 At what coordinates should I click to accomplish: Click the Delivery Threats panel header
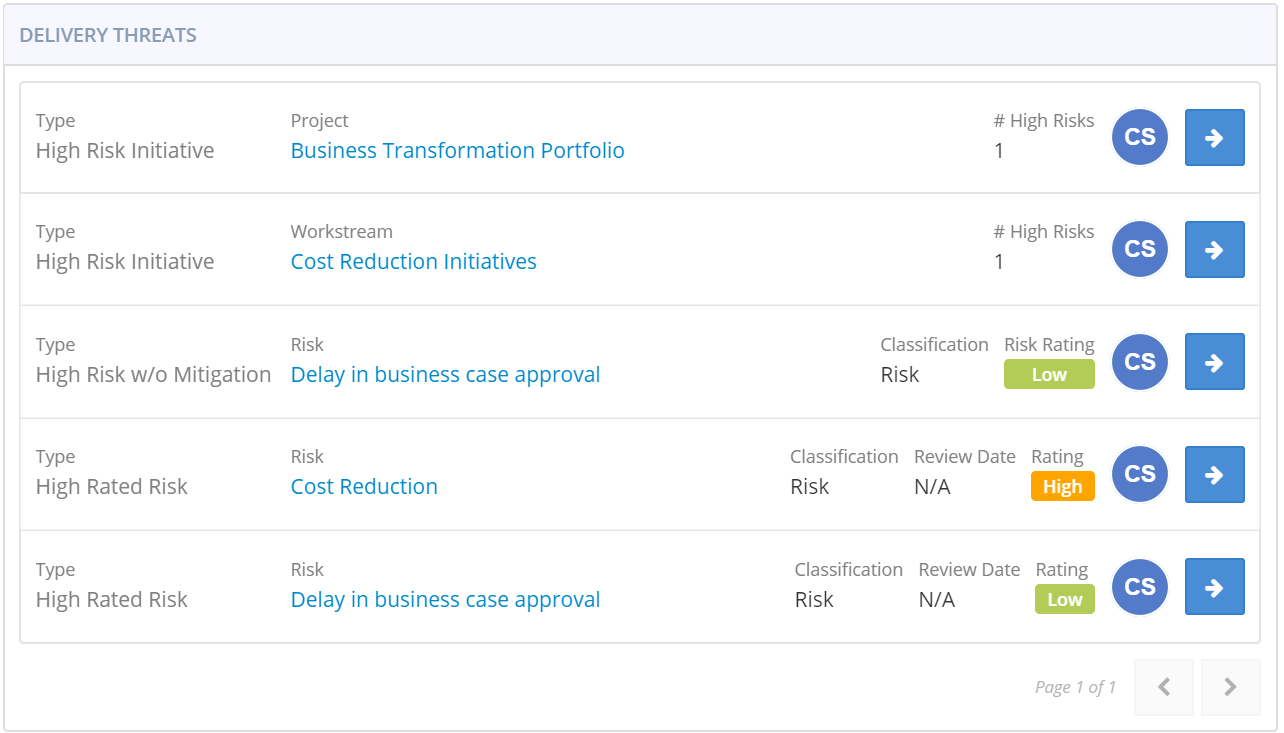pos(108,36)
